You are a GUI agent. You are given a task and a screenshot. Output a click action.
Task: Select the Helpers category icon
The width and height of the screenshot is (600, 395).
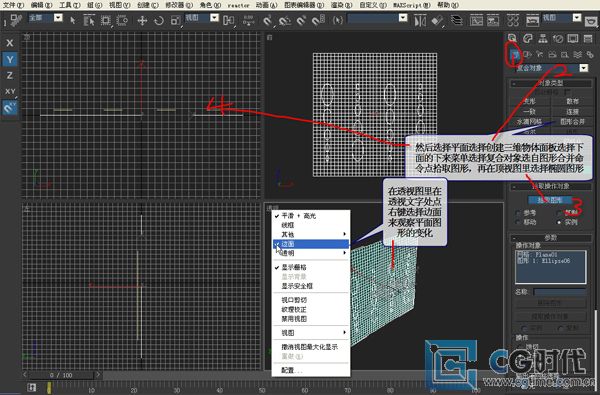click(x=564, y=55)
